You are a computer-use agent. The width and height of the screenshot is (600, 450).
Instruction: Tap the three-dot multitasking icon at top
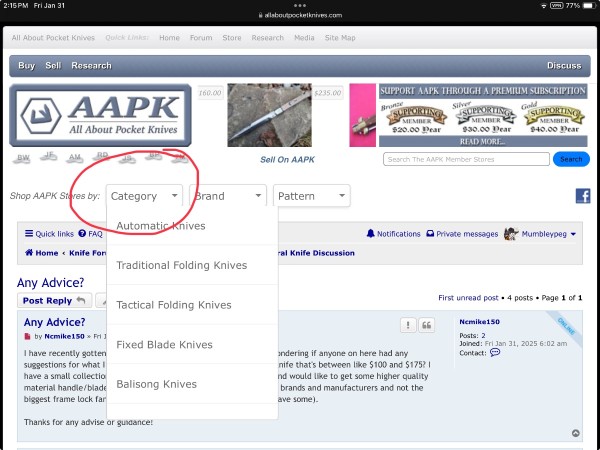pos(300,5)
